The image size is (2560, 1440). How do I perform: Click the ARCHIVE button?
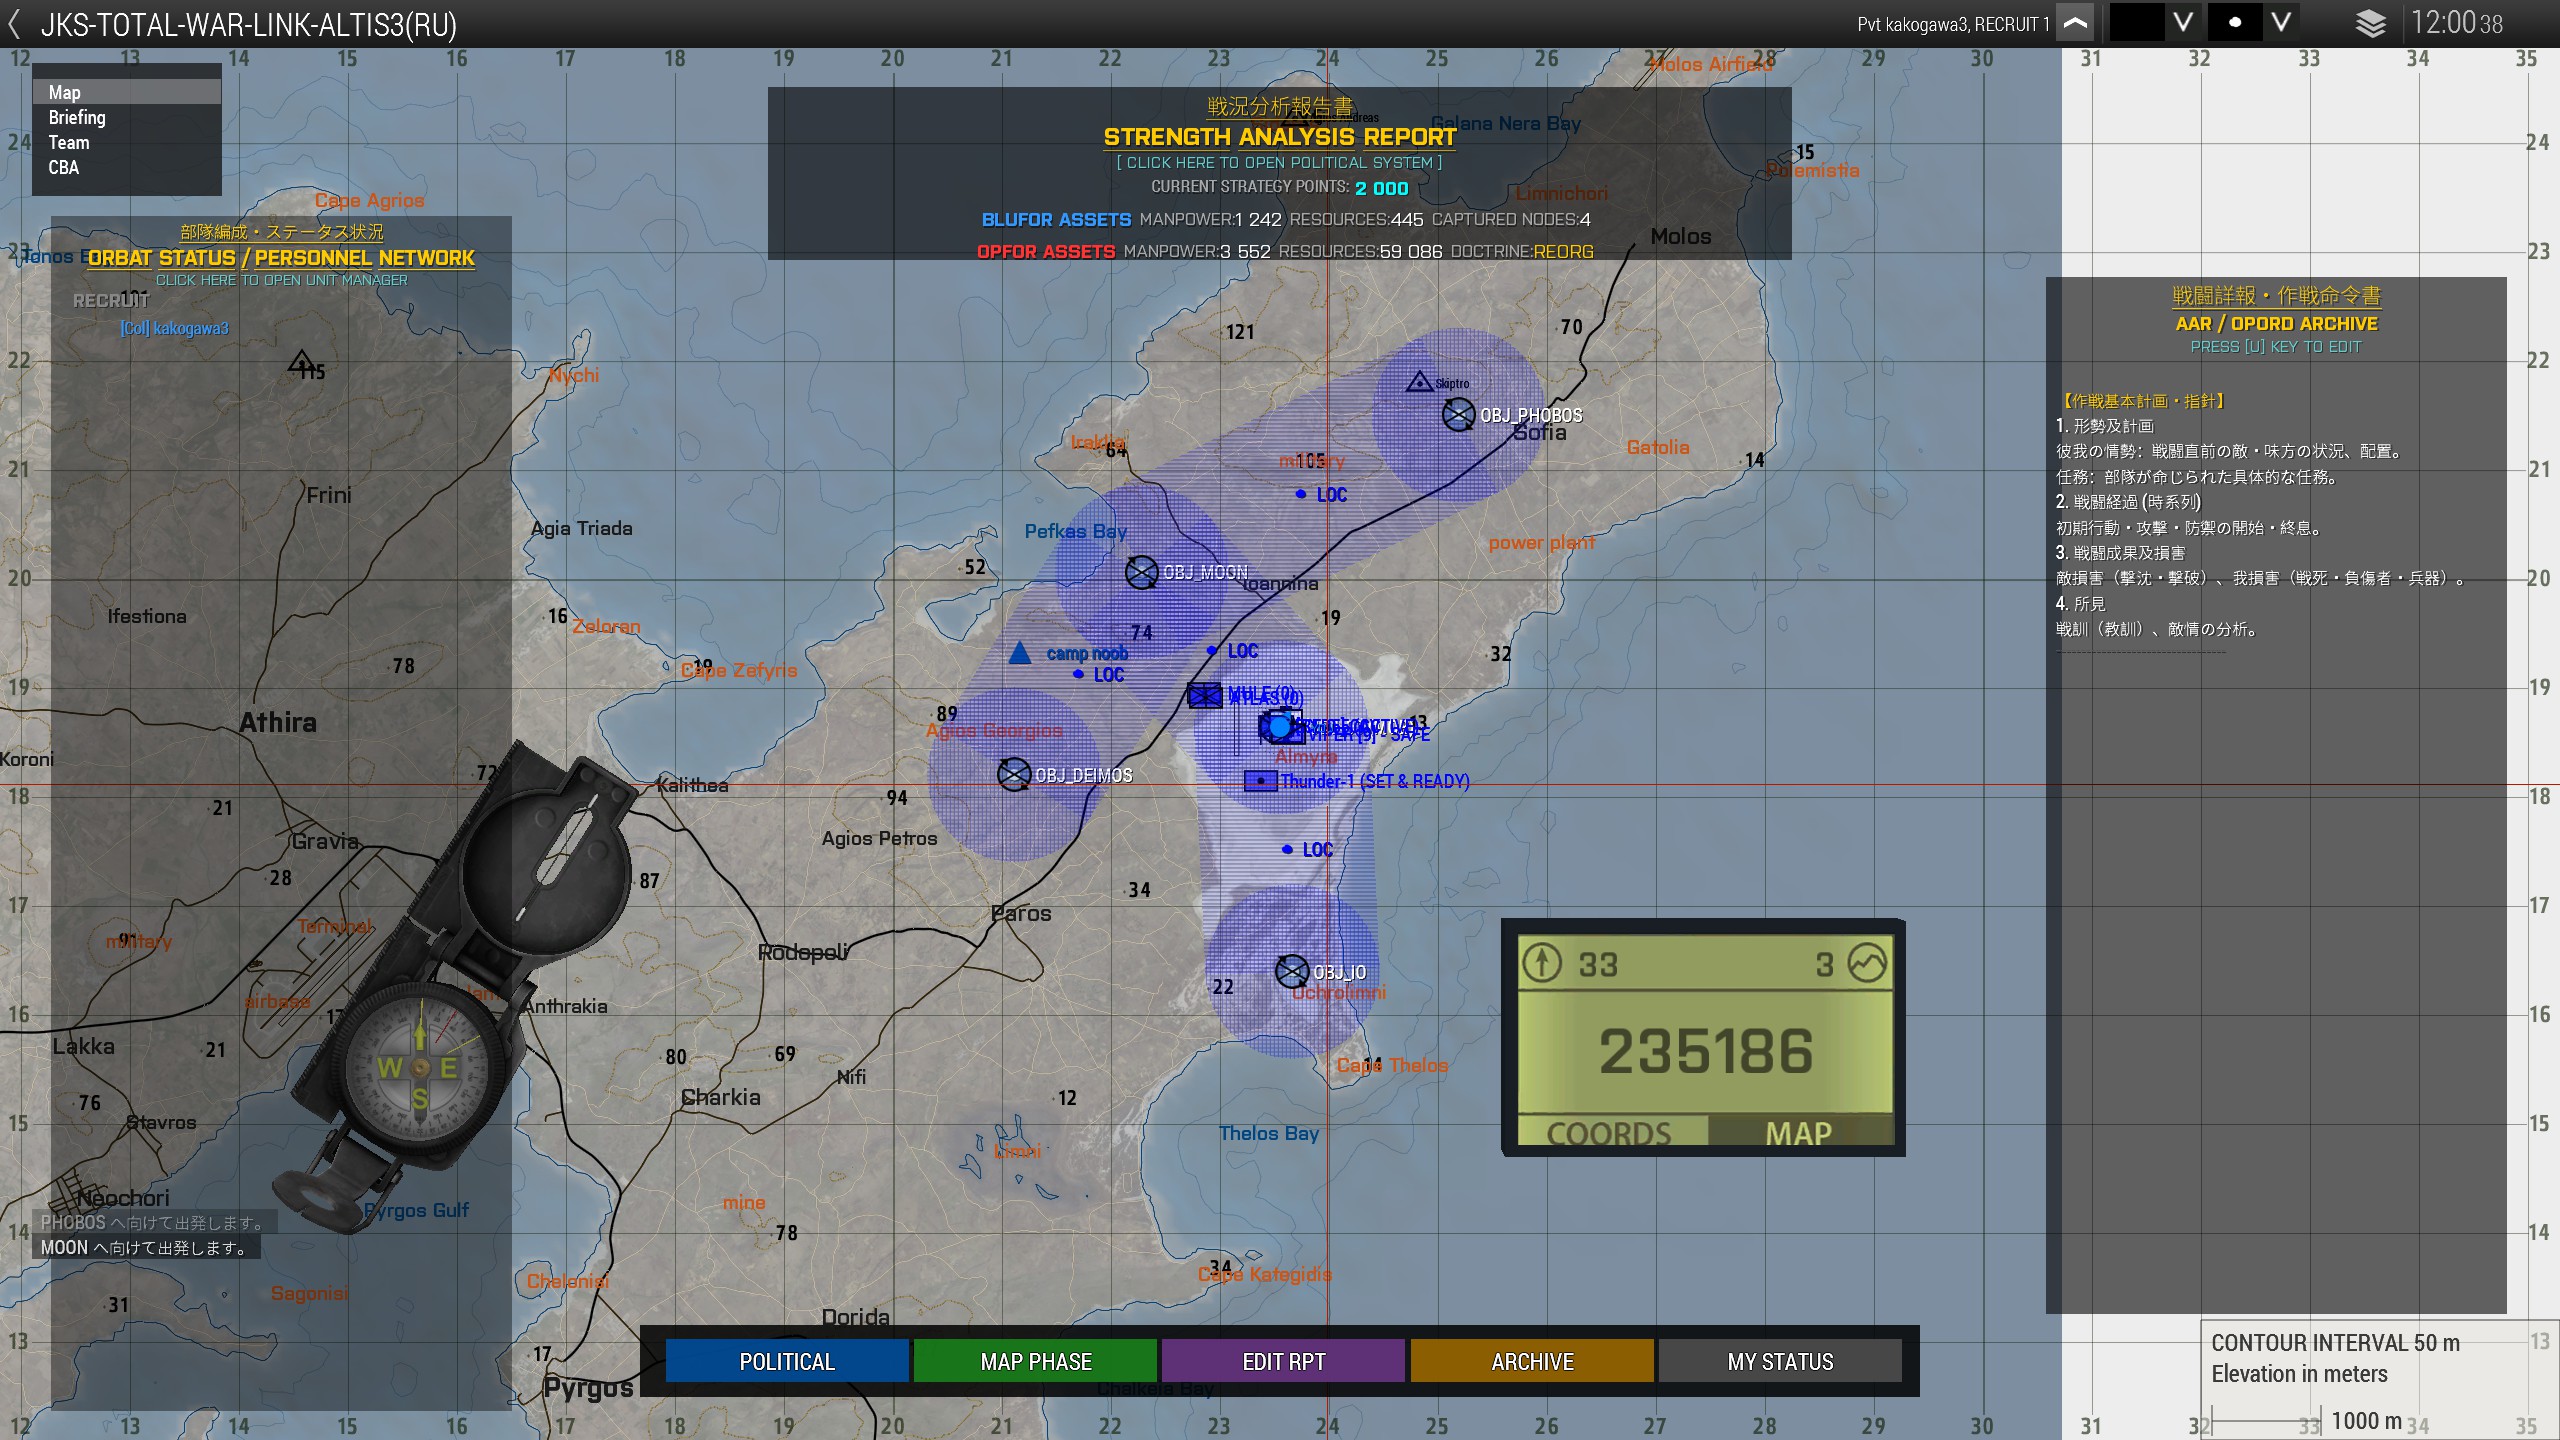[x=1532, y=1361]
